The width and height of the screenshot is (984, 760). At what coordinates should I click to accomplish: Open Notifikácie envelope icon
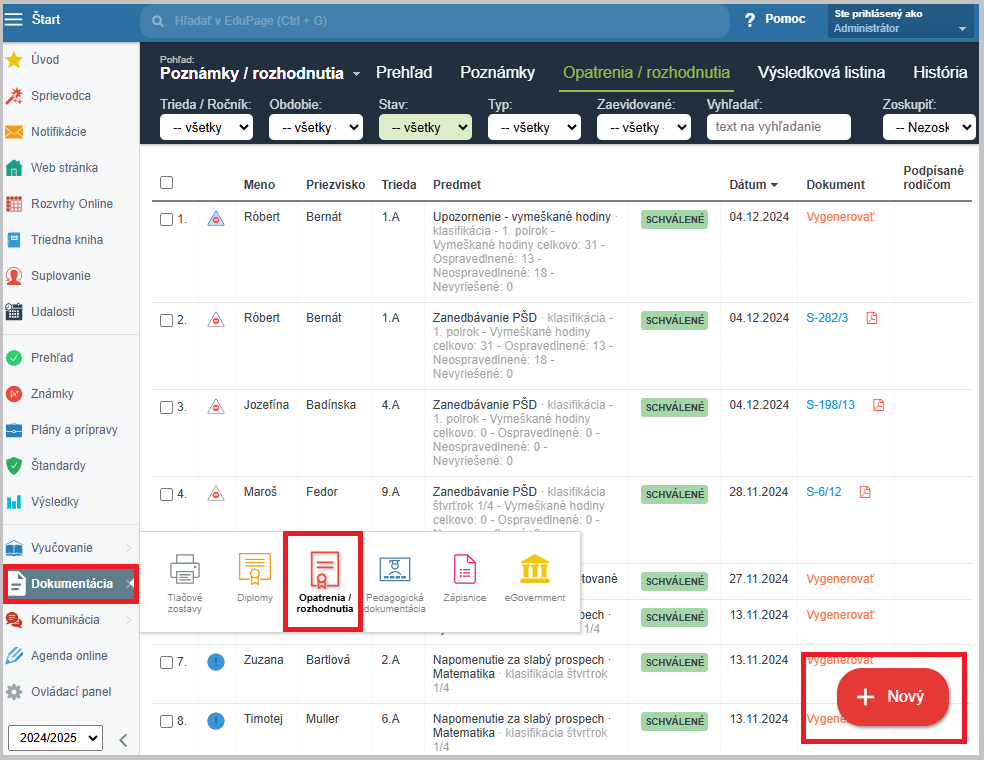coord(14,132)
